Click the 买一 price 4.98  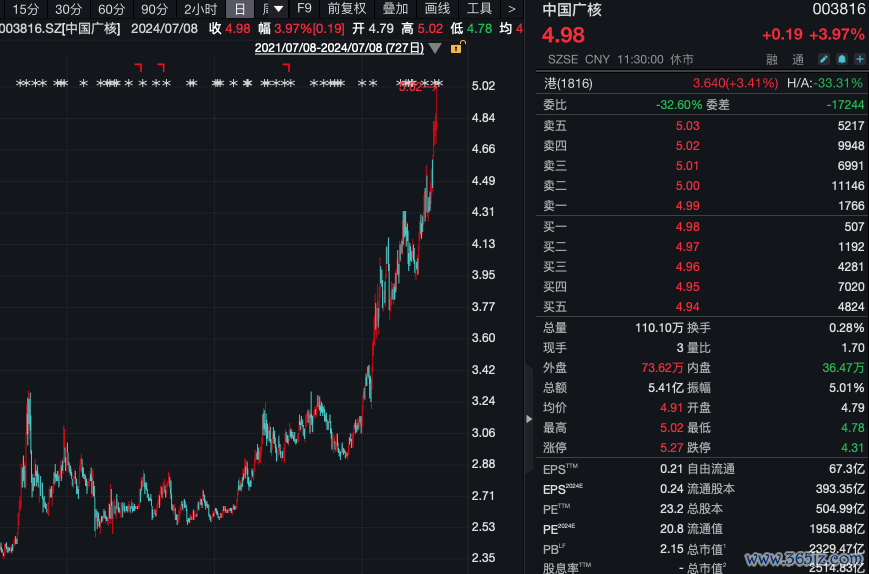(x=687, y=227)
